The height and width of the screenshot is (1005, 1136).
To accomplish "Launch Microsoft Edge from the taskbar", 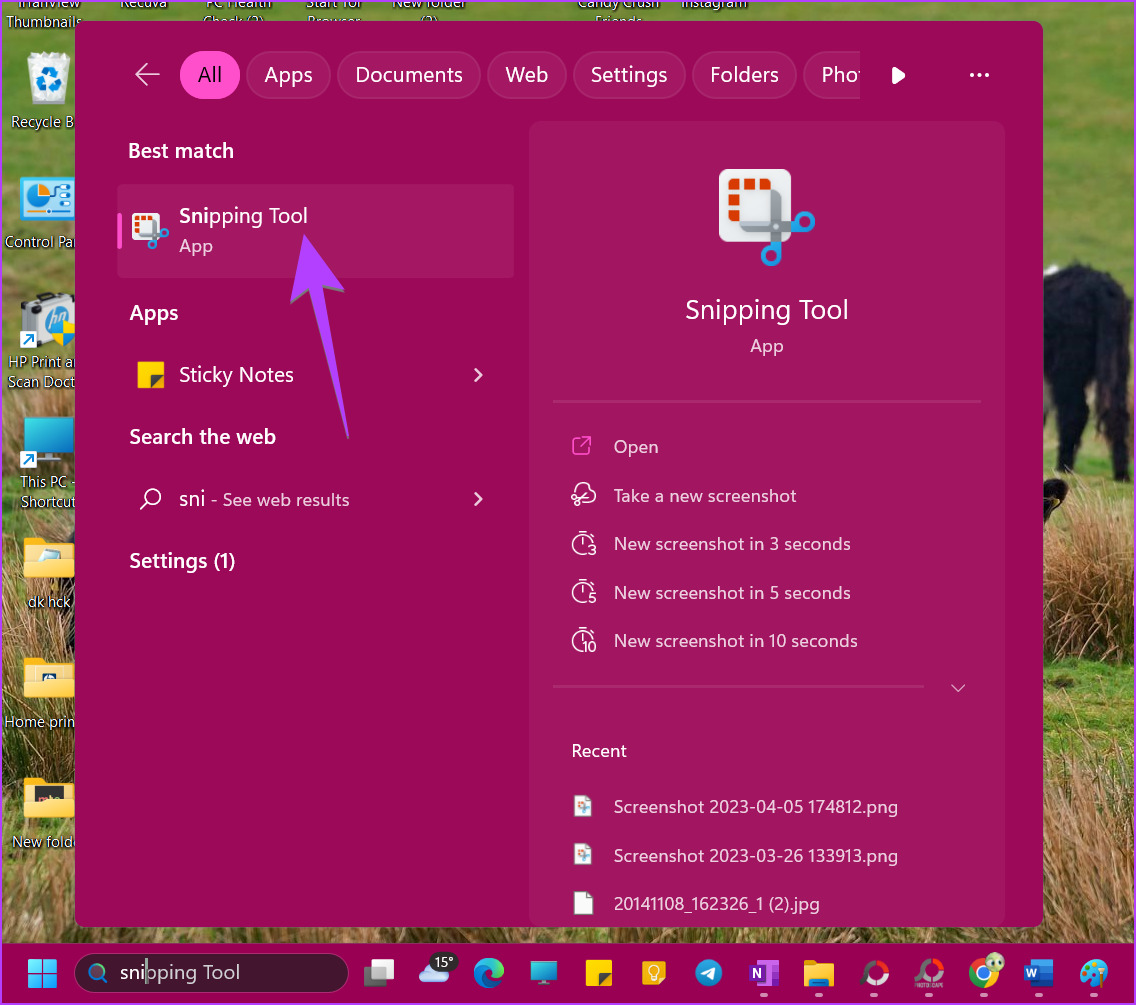I will (x=489, y=972).
